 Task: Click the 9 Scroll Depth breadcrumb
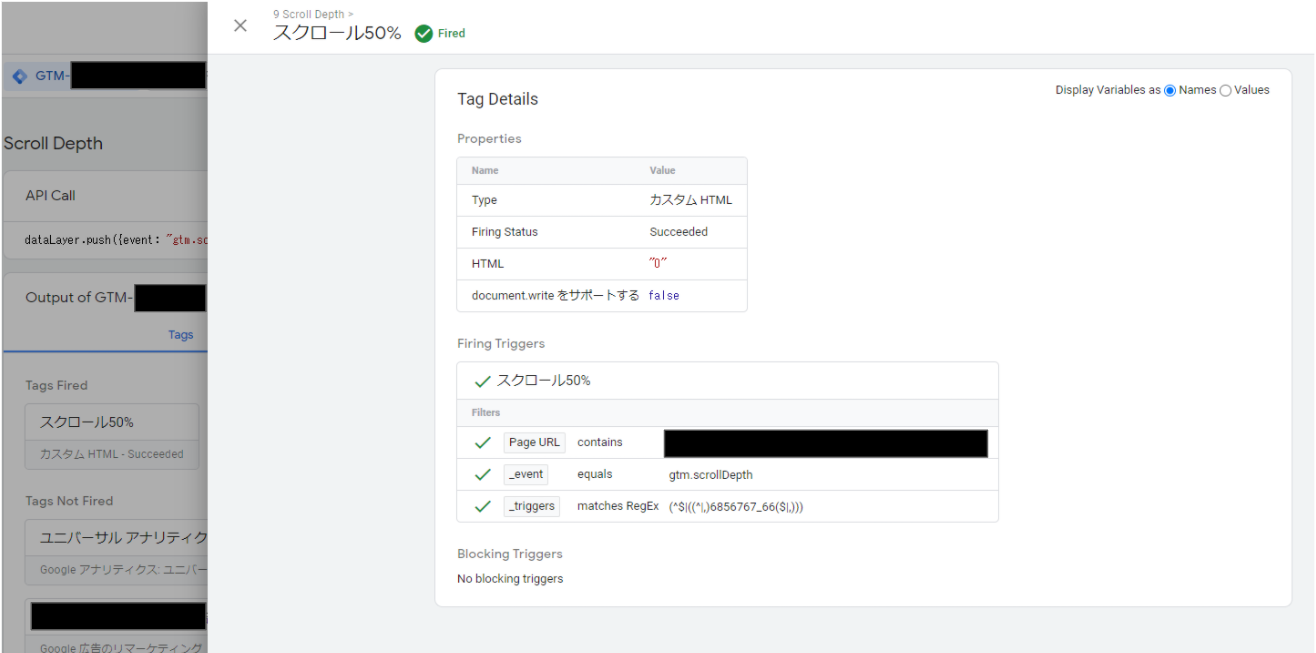[x=308, y=14]
